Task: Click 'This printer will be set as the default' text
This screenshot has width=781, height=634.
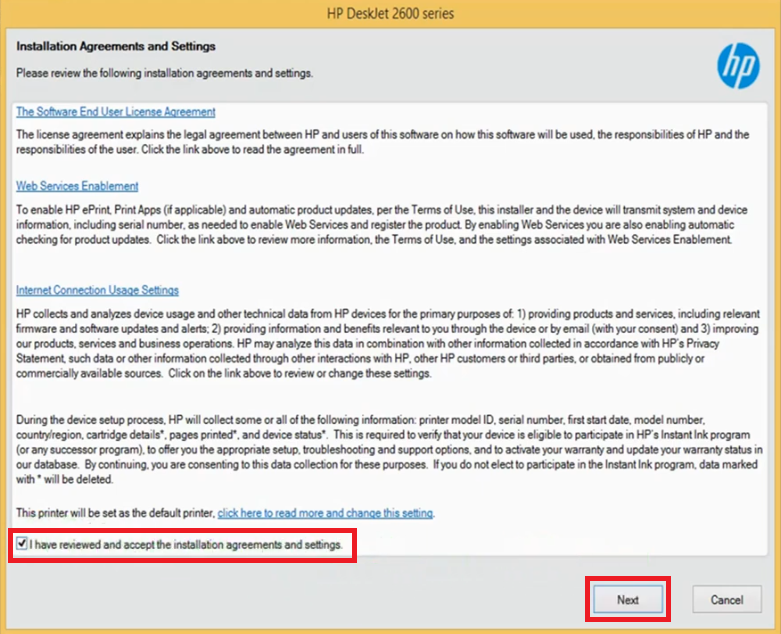Action: point(116,513)
